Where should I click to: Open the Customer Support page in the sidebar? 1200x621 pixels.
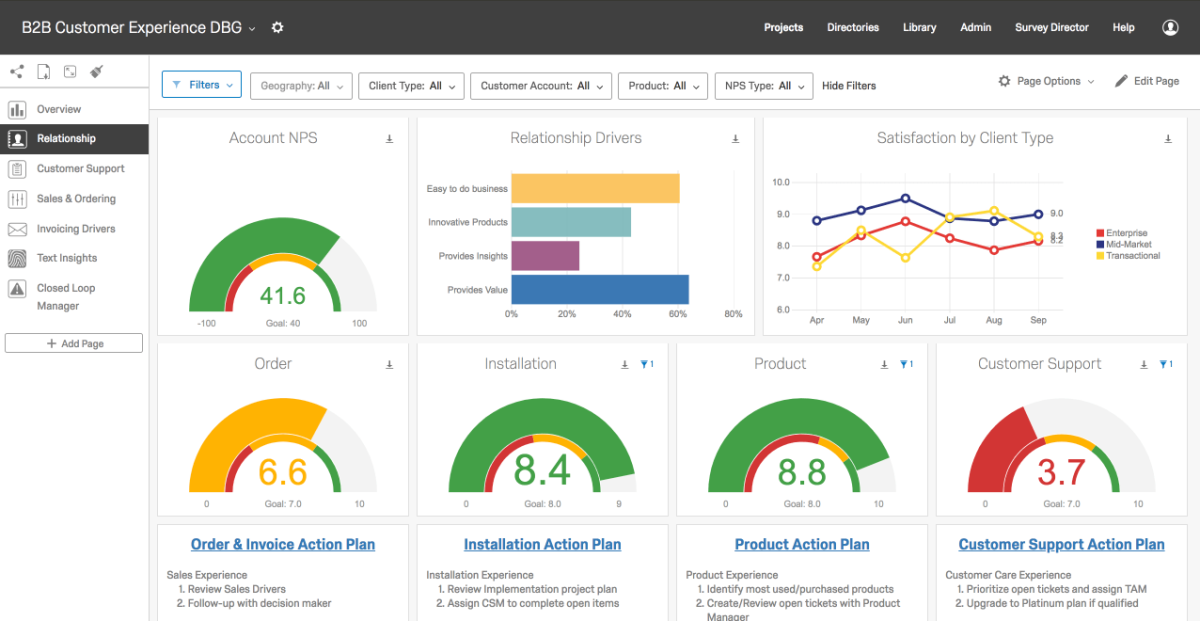tap(80, 169)
